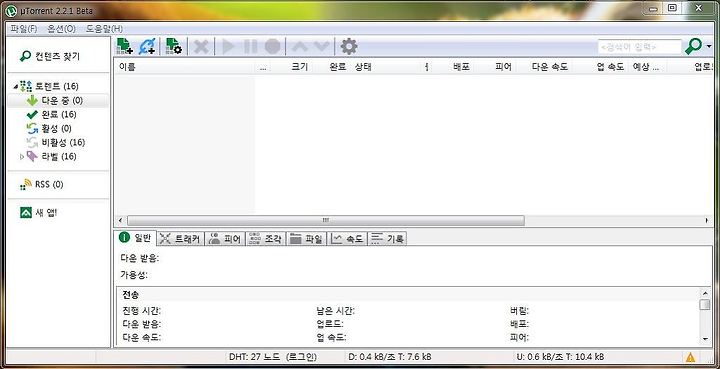Click Move Up Queue arrow icon
The width and height of the screenshot is (720, 369).
[299, 46]
